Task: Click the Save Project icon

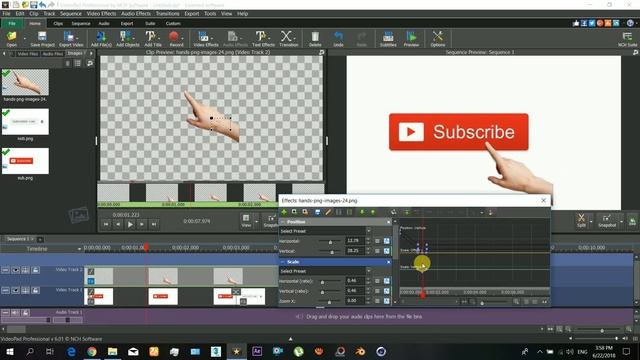Action: 42,37
